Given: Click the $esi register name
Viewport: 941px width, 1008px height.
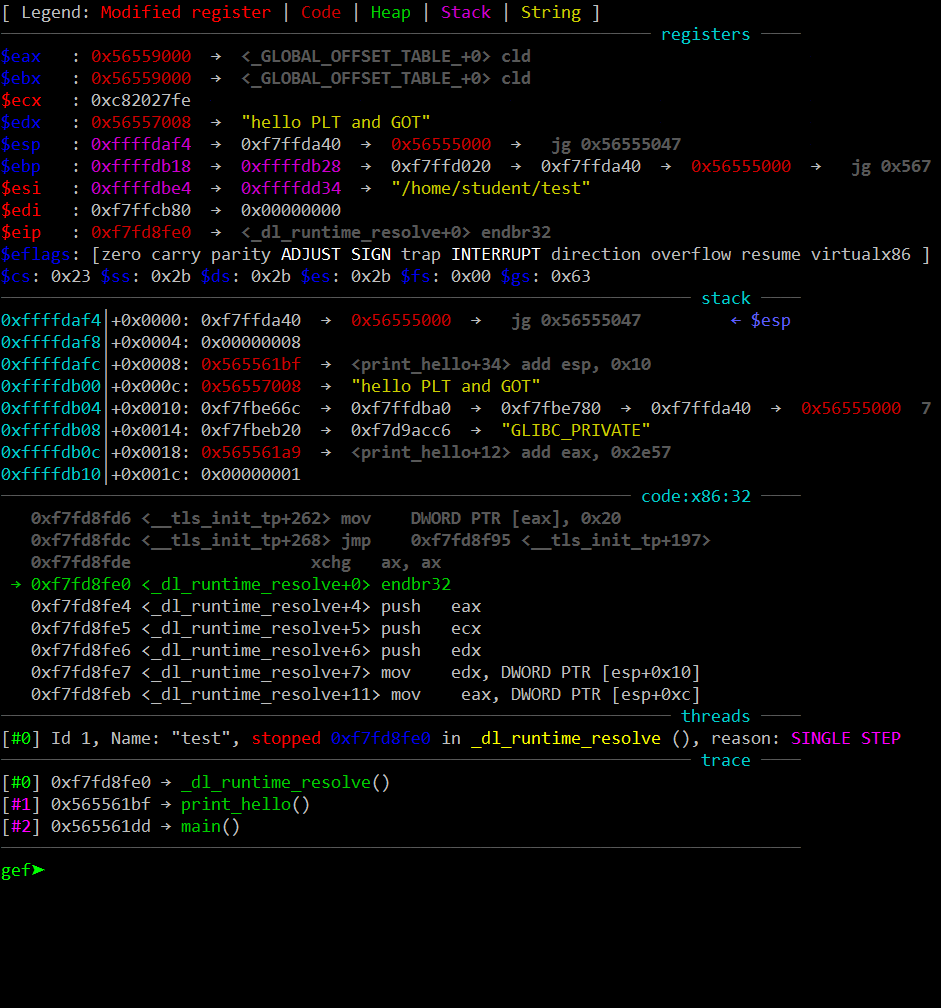Looking at the screenshot, I should pos(21,188).
